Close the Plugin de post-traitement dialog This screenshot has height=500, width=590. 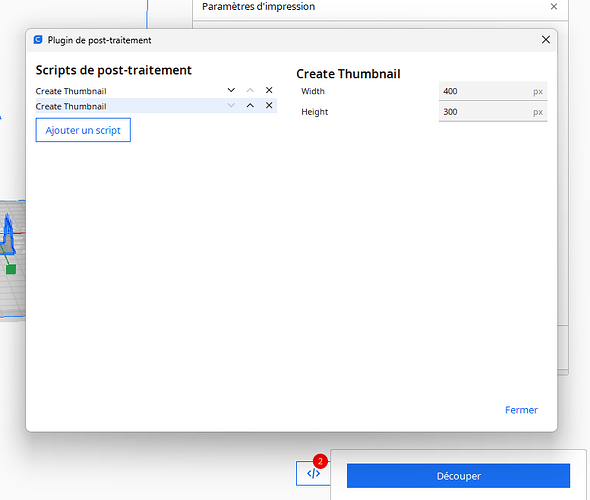[546, 40]
